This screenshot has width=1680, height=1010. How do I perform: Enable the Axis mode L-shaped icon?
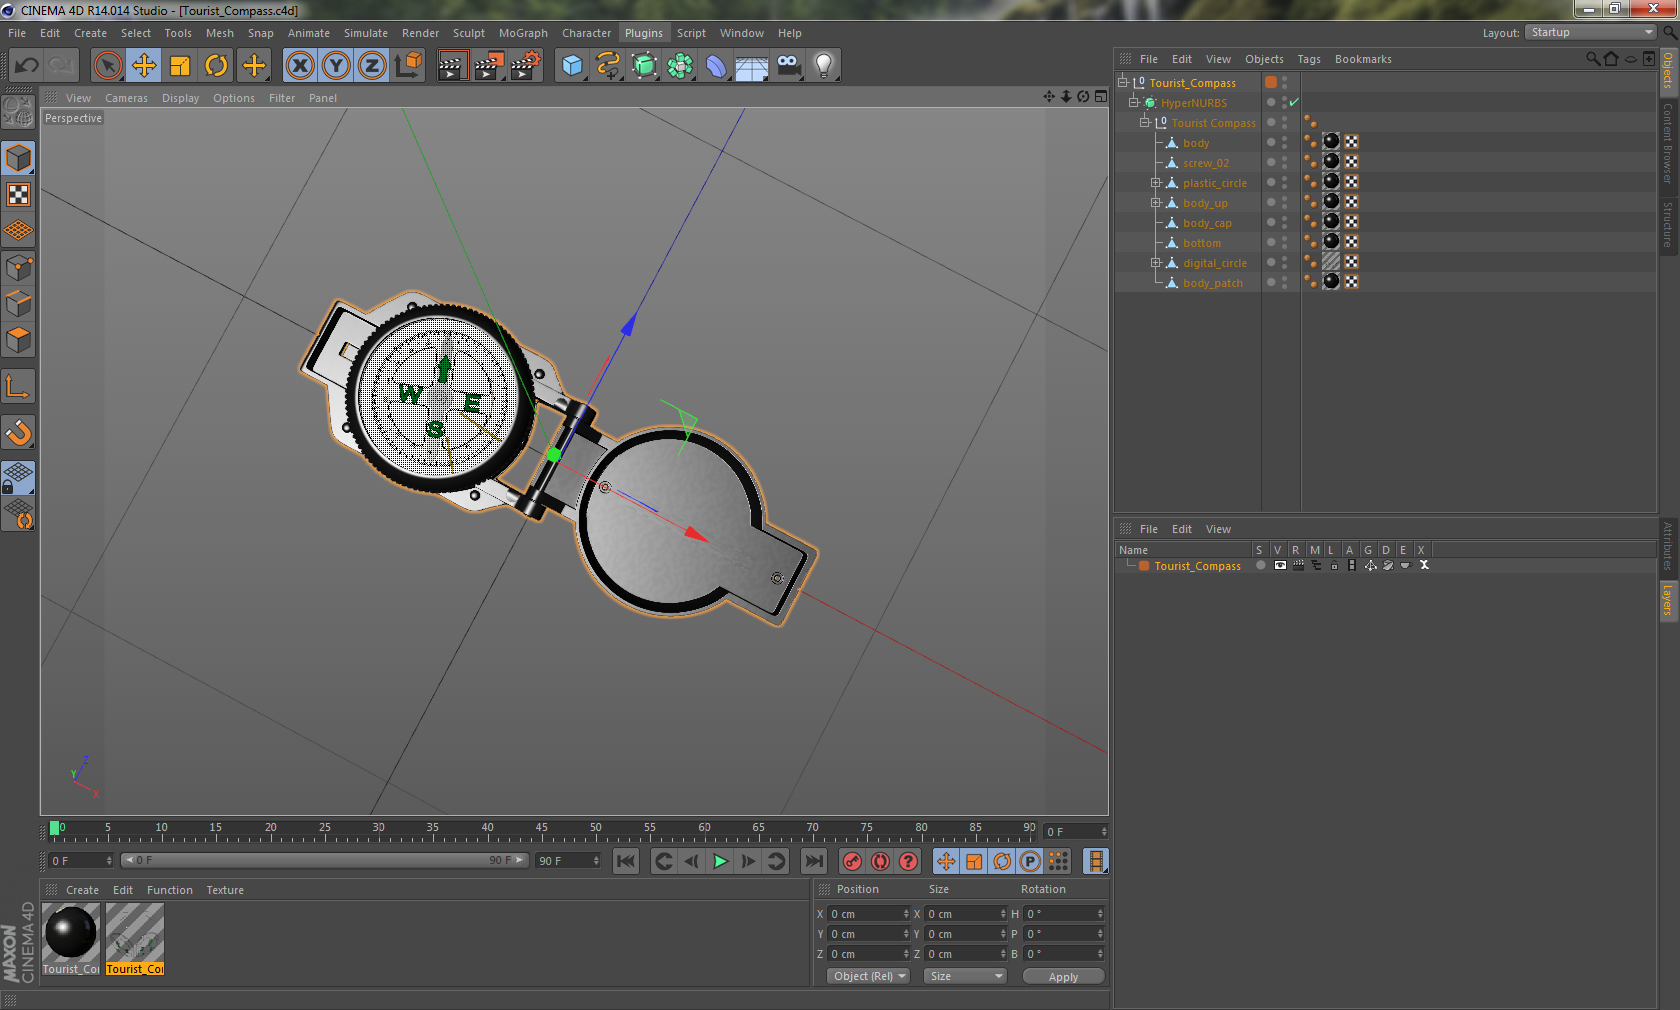point(19,386)
